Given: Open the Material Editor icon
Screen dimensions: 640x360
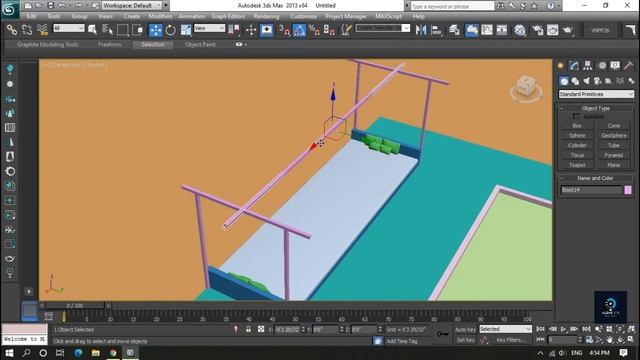Looking at the screenshot, I should click(520, 30).
